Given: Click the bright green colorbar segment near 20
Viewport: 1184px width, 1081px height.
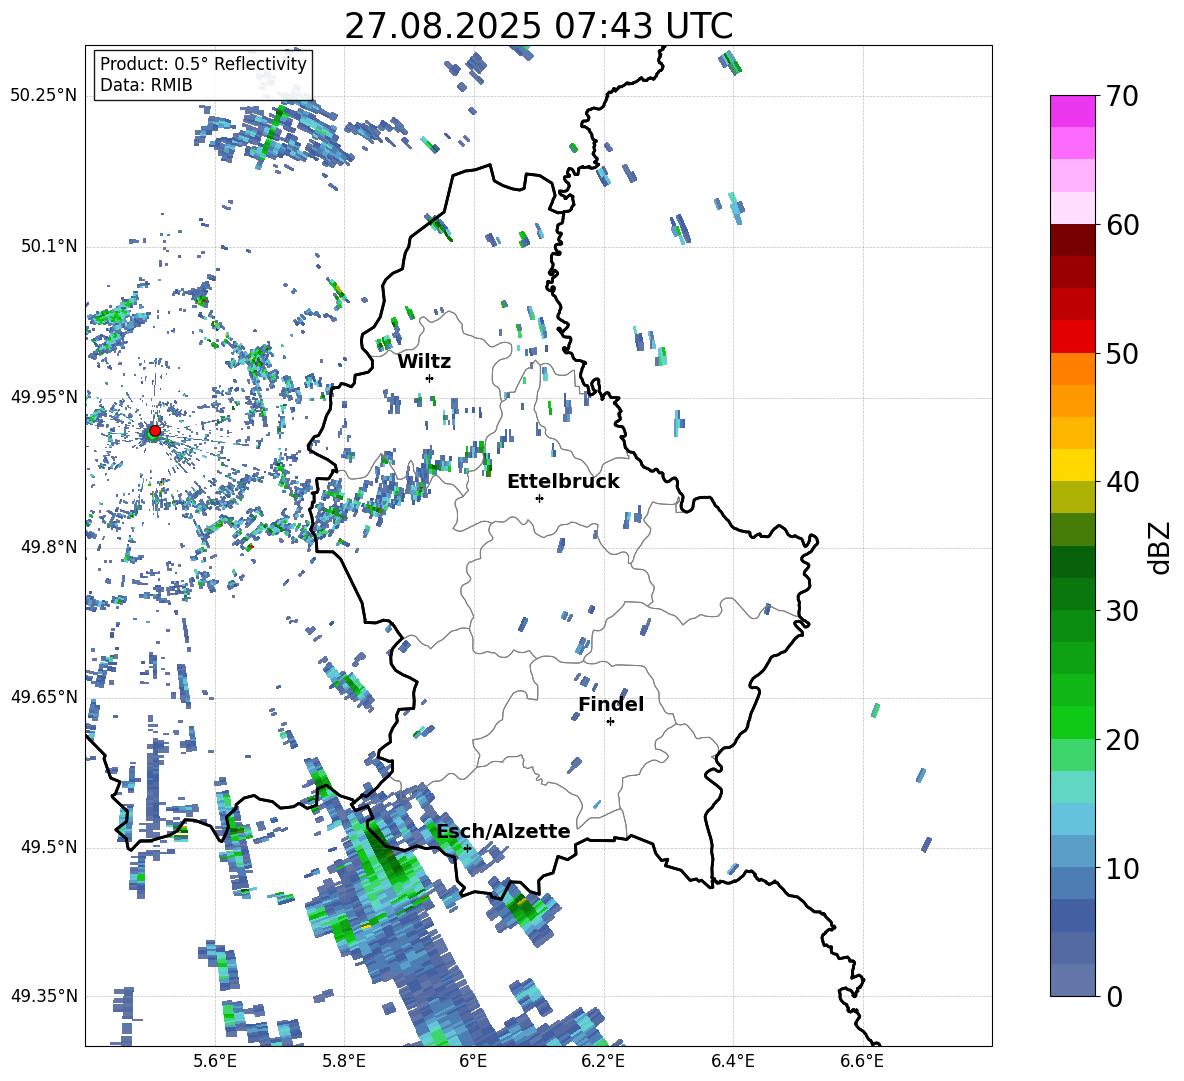Looking at the screenshot, I should tap(1073, 722).
